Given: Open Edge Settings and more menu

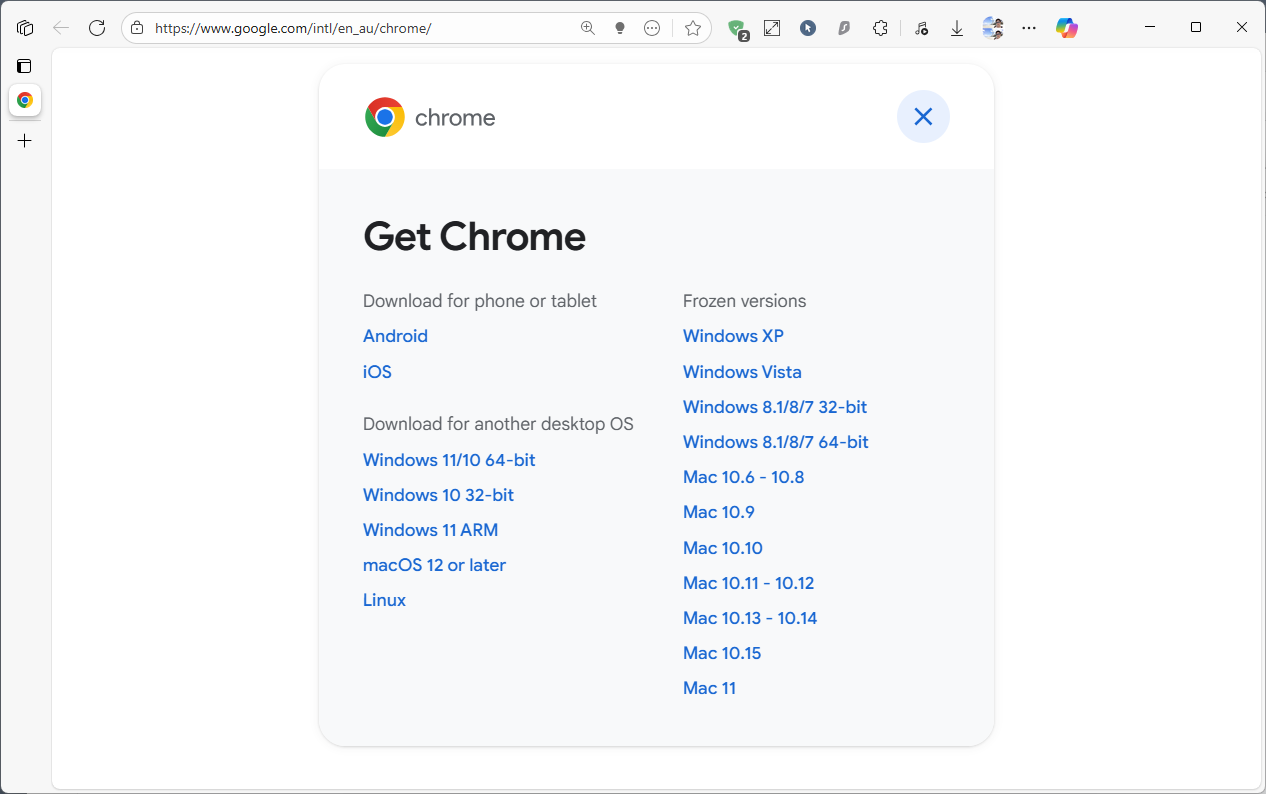Looking at the screenshot, I should click(1029, 28).
